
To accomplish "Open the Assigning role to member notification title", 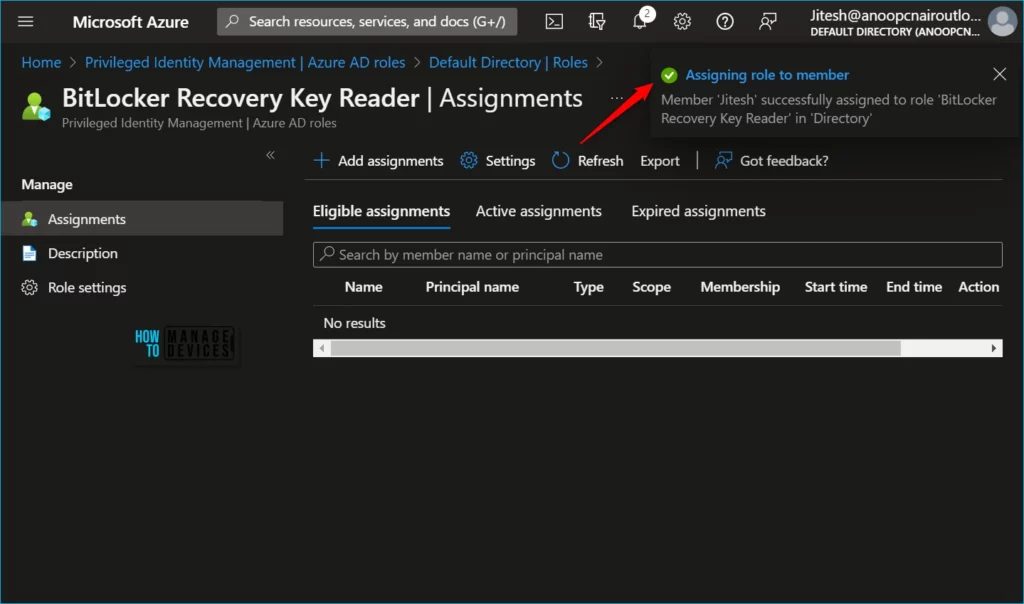I will click(x=767, y=75).
